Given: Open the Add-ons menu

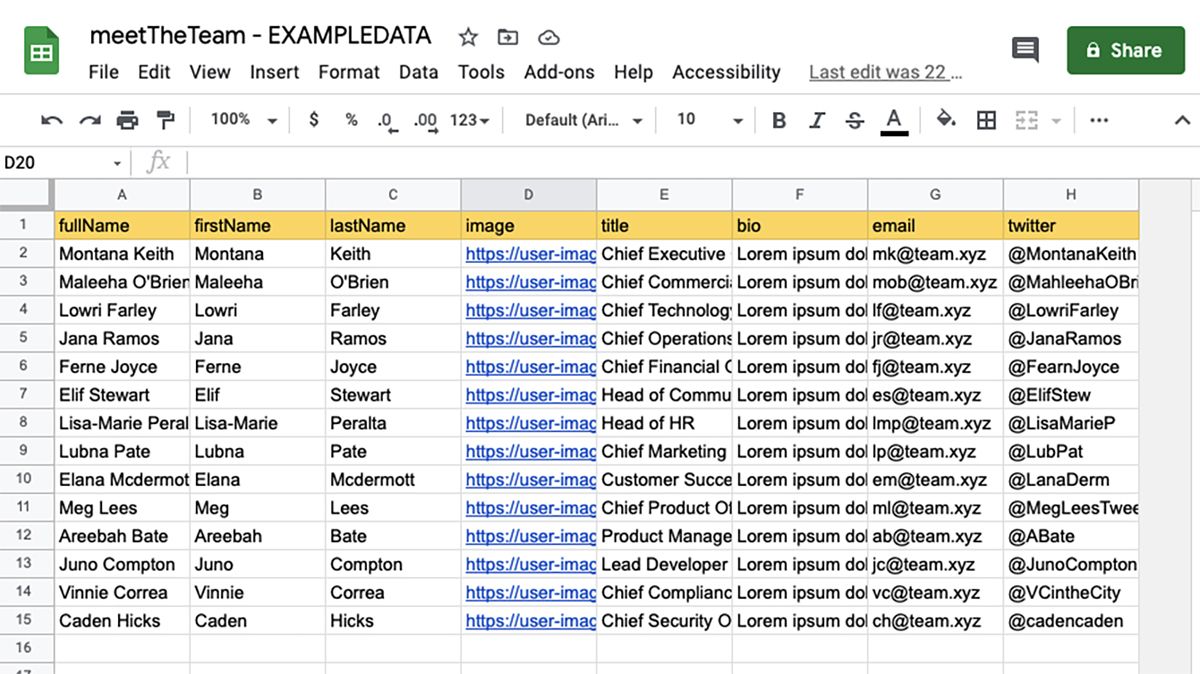Looking at the screenshot, I should point(559,72).
